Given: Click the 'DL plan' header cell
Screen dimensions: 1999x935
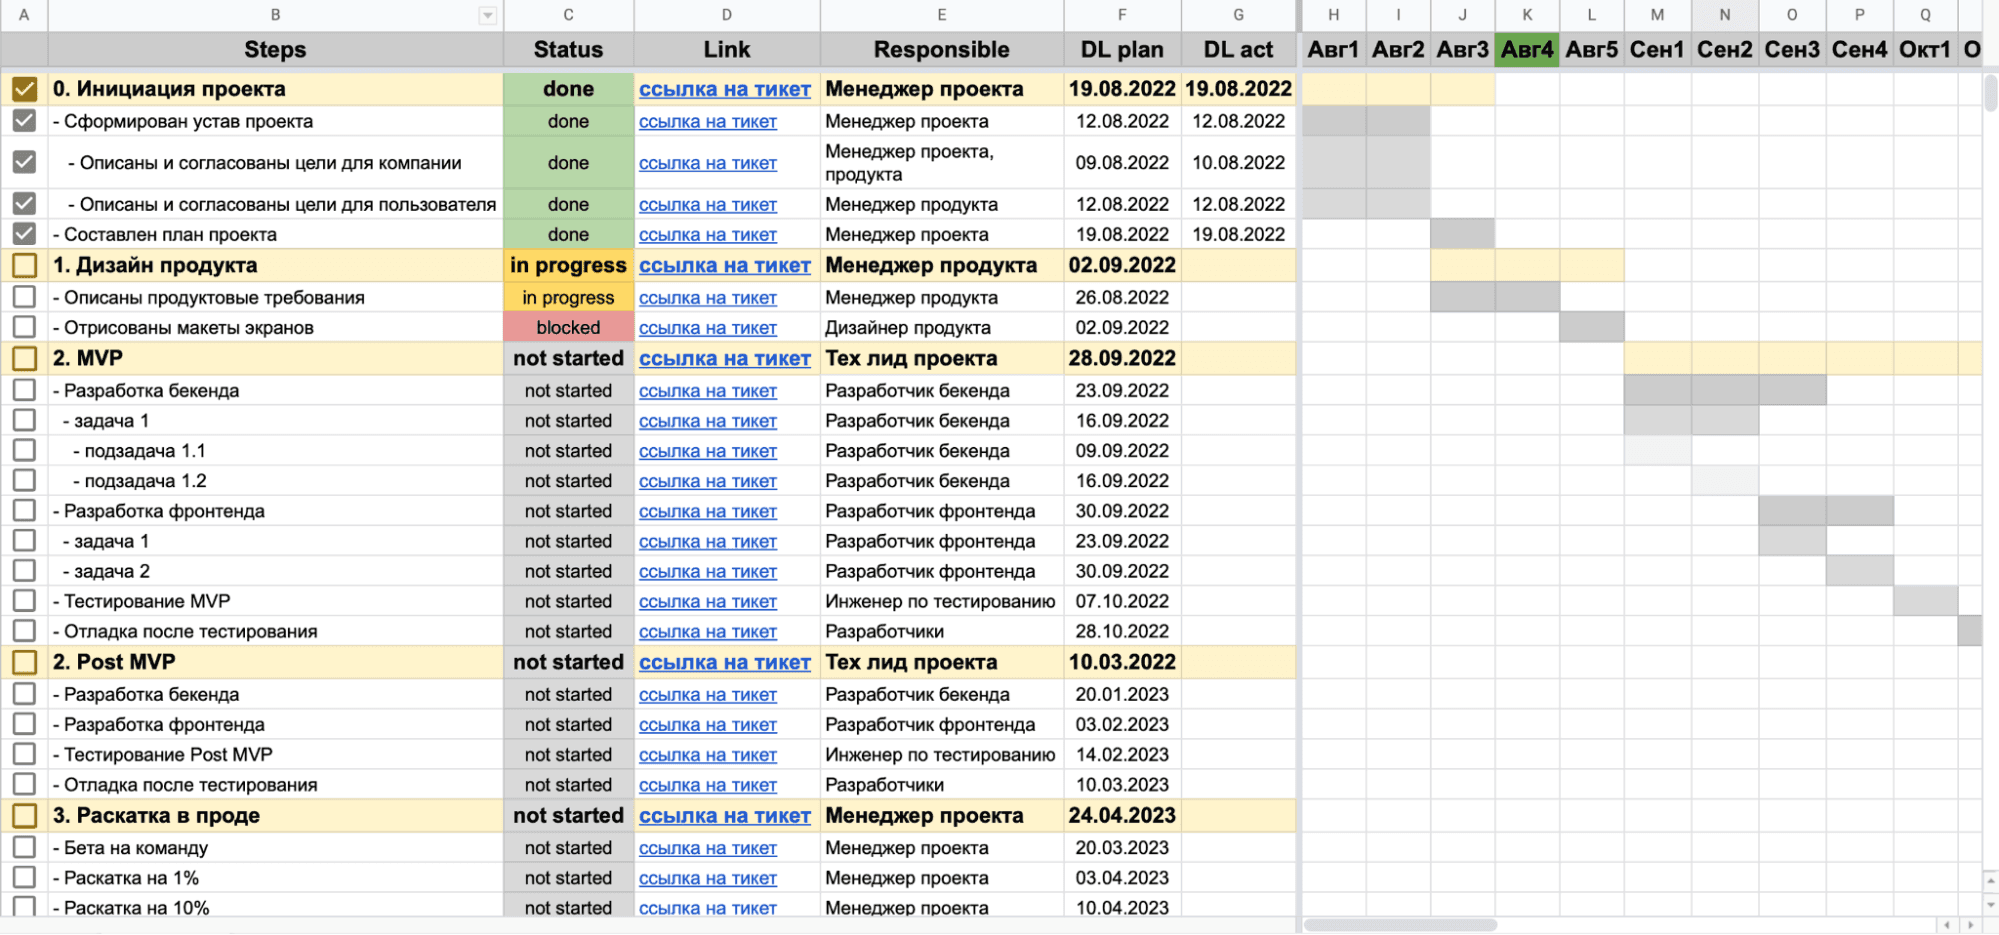Looking at the screenshot, I should coord(1122,50).
